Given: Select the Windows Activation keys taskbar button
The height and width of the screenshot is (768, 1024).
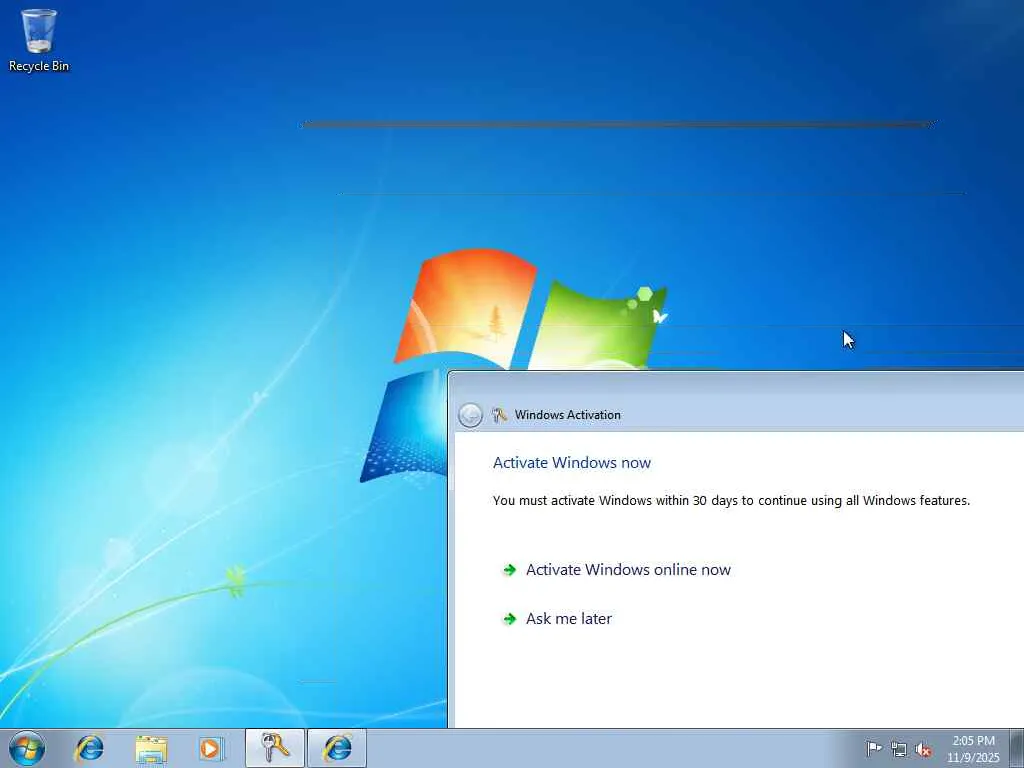Looking at the screenshot, I should pyautogui.click(x=274, y=748).
